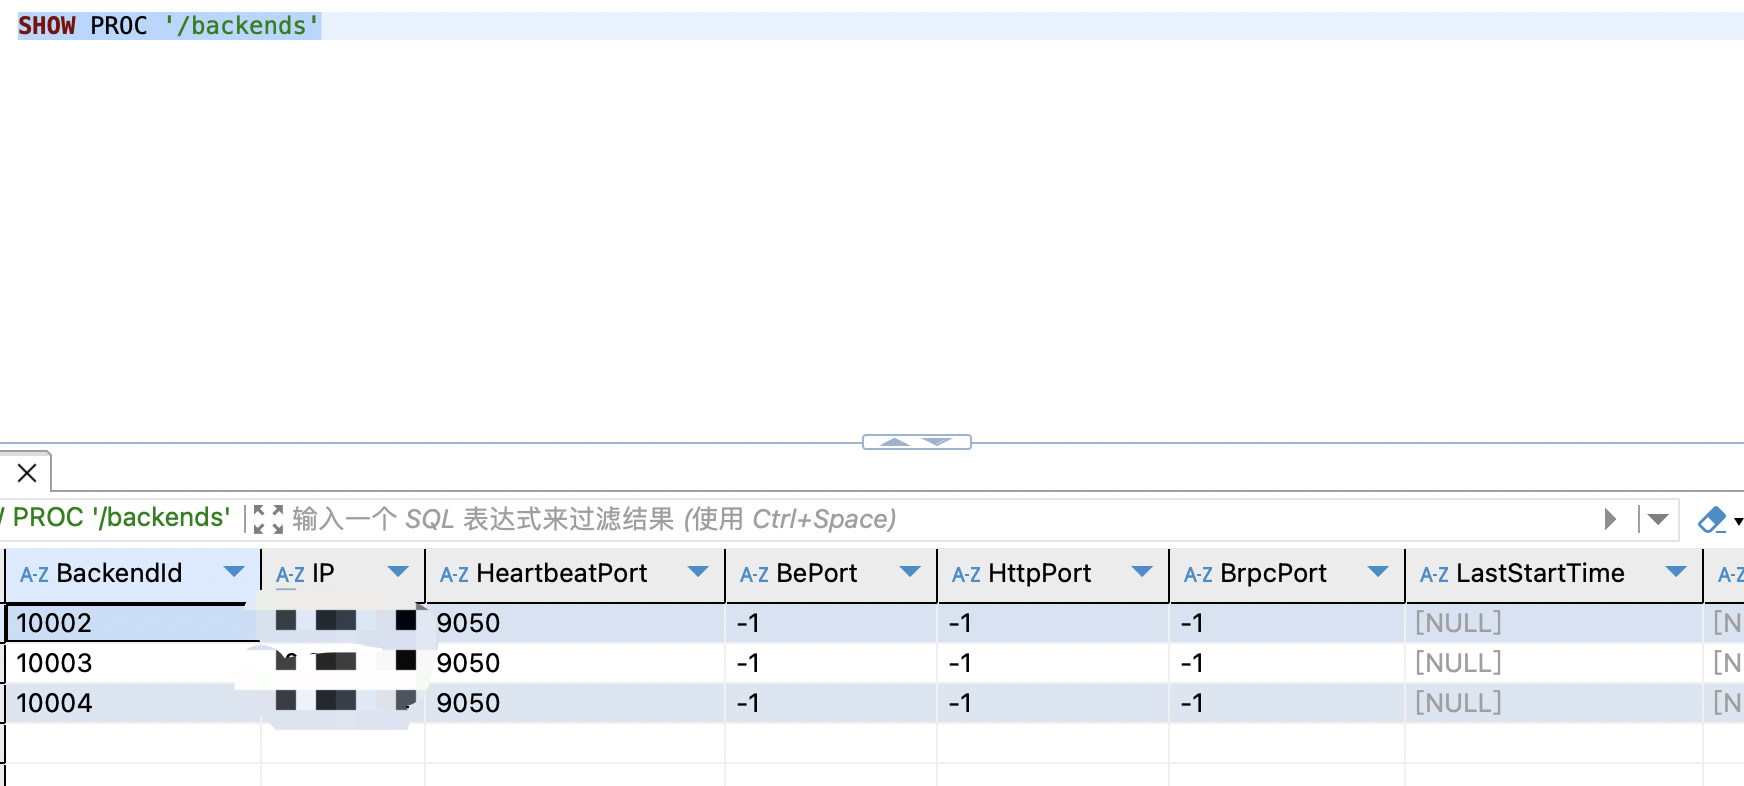Click the eraser clear filter icon
The height and width of the screenshot is (786, 1744).
tap(1712, 520)
